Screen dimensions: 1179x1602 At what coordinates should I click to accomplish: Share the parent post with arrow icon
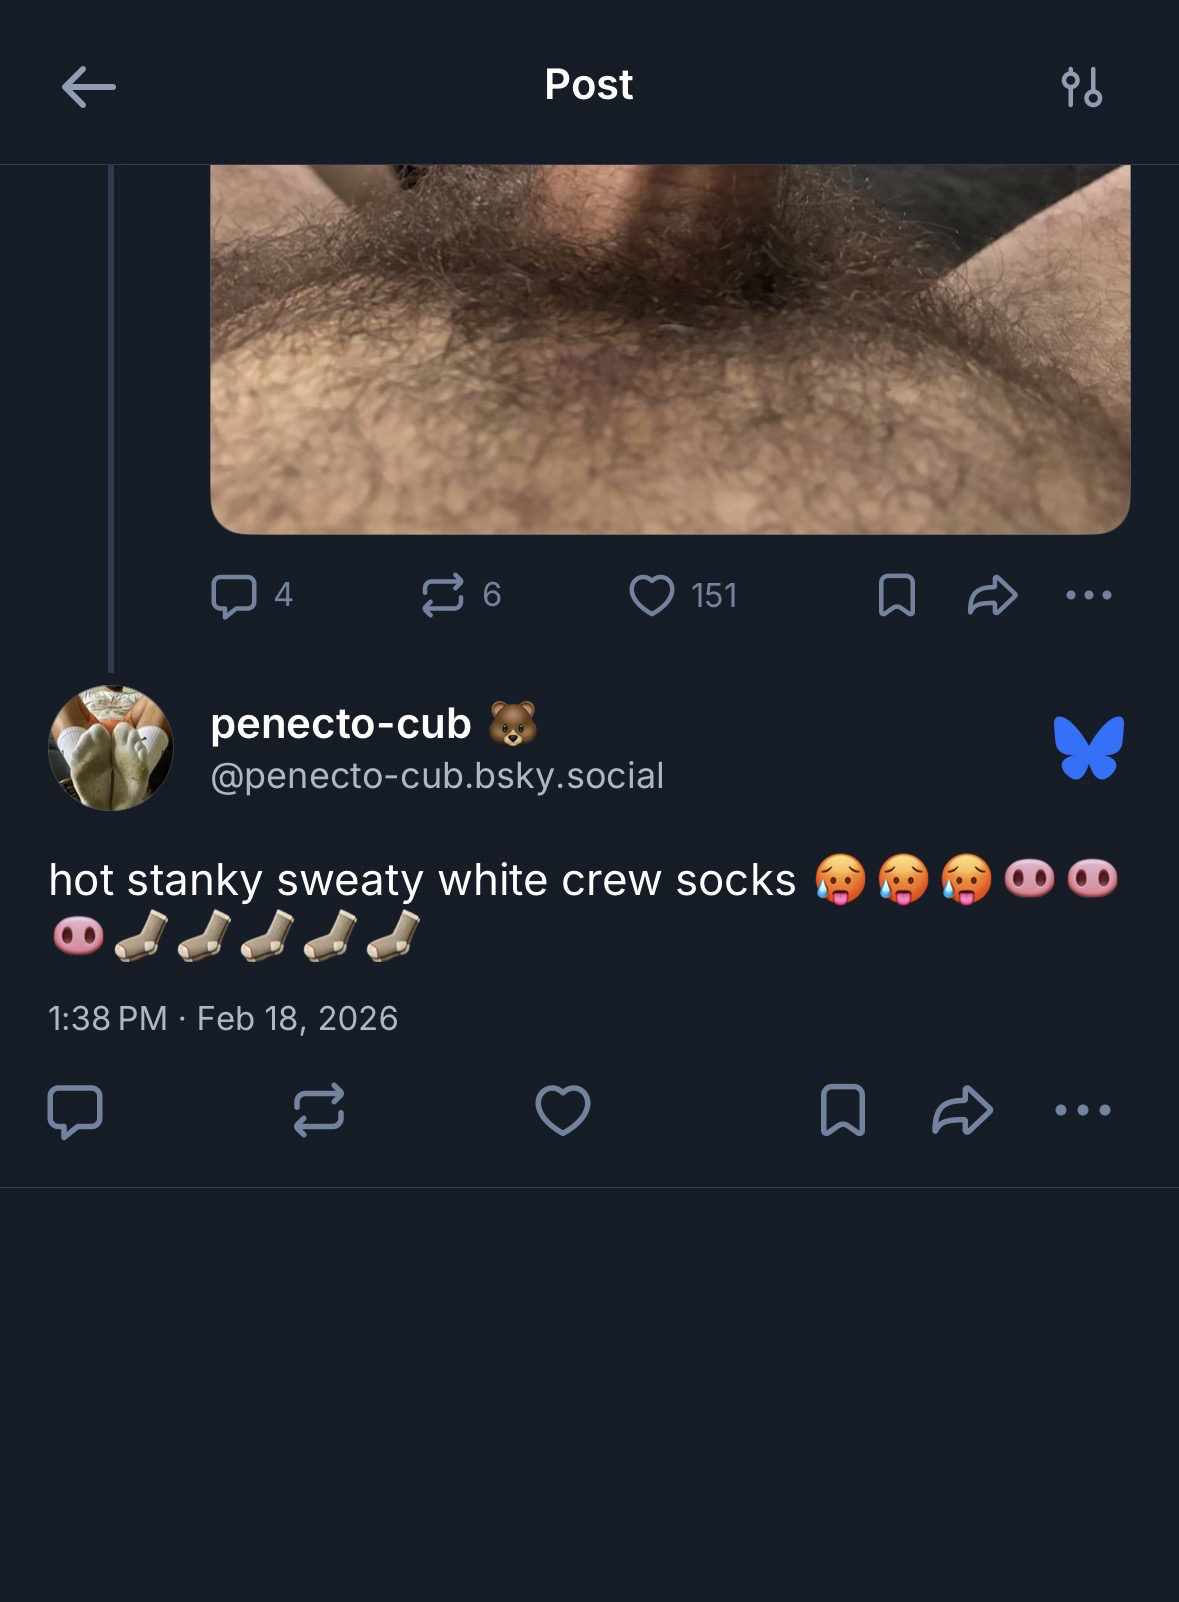pyautogui.click(x=992, y=595)
